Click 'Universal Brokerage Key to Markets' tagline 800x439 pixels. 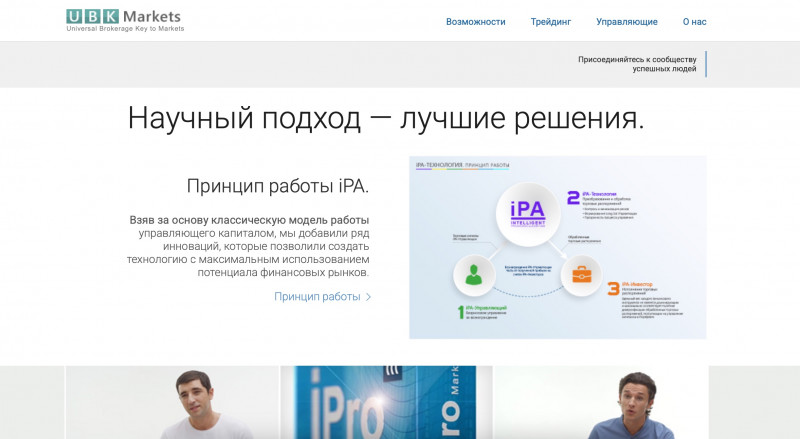pos(125,29)
